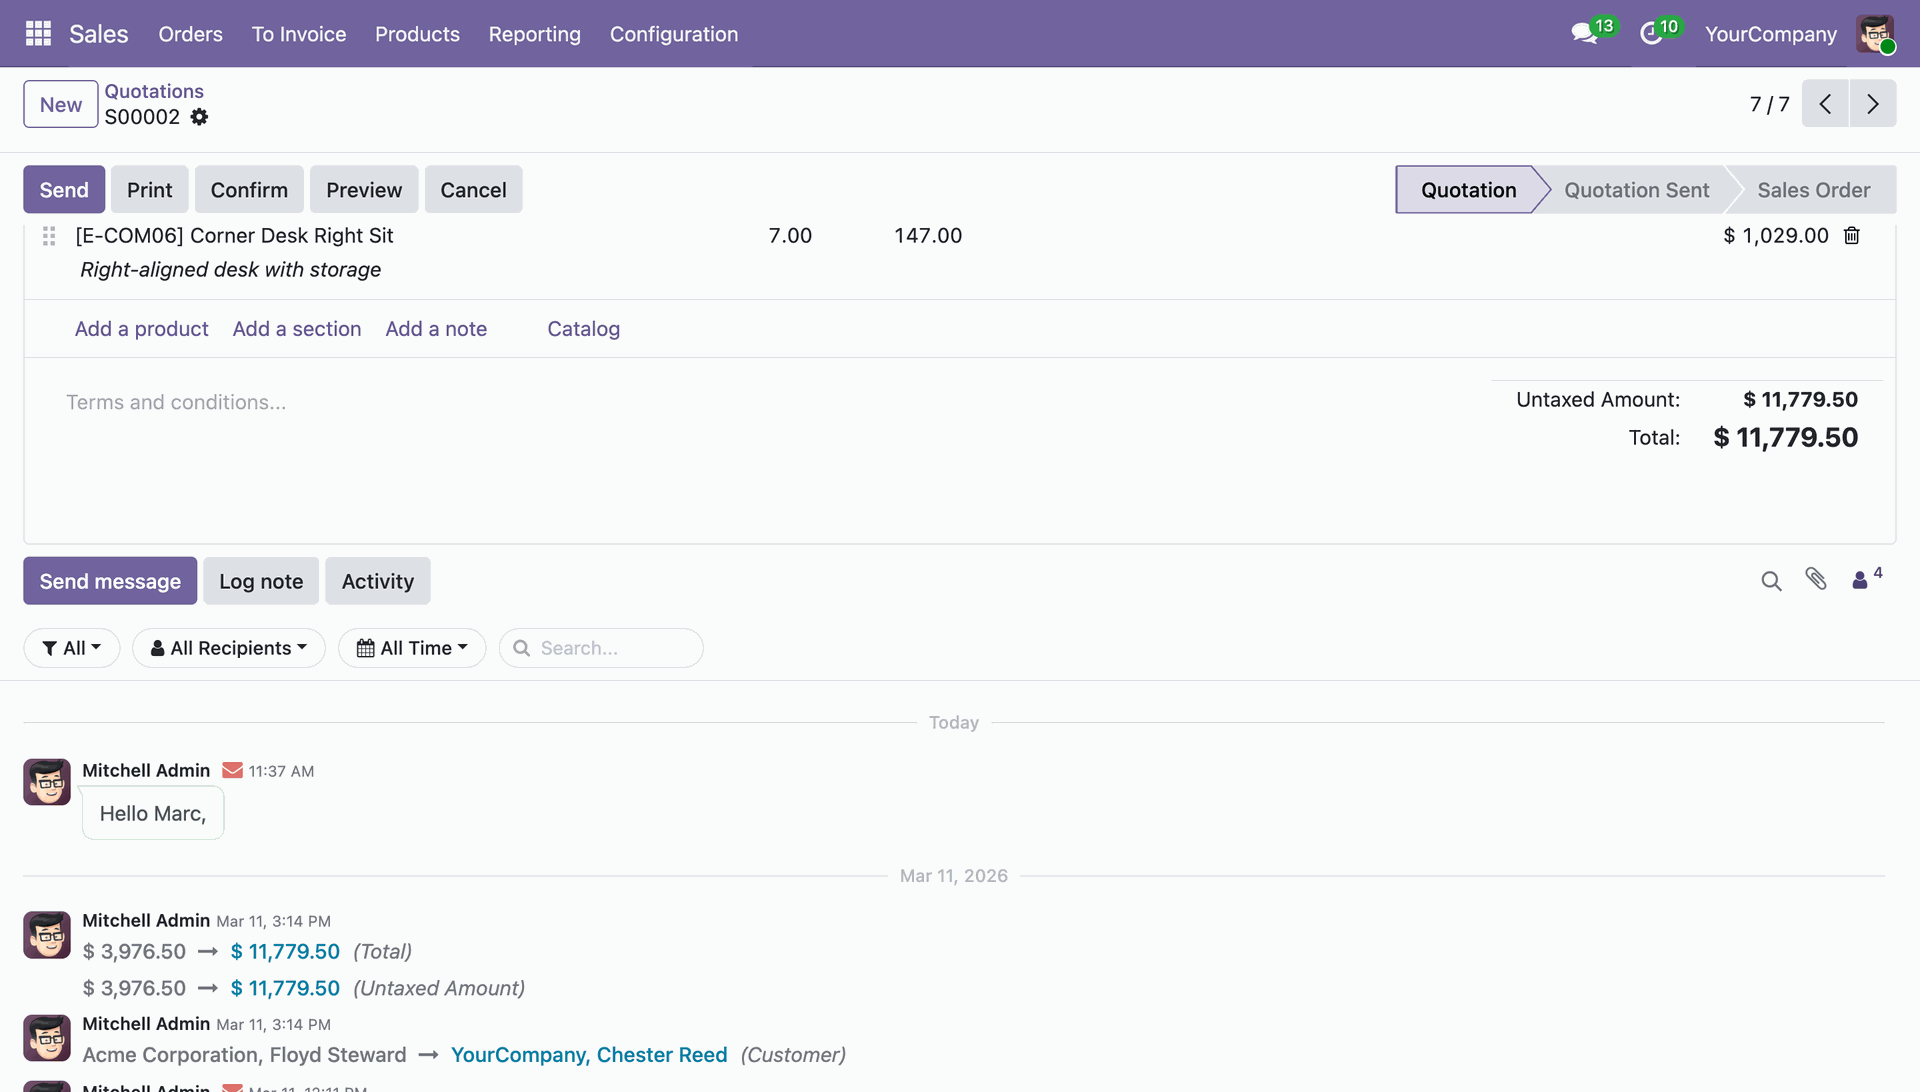Open the main apps grid menu
Viewport: 1920px width, 1092px height.
pyautogui.click(x=38, y=34)
